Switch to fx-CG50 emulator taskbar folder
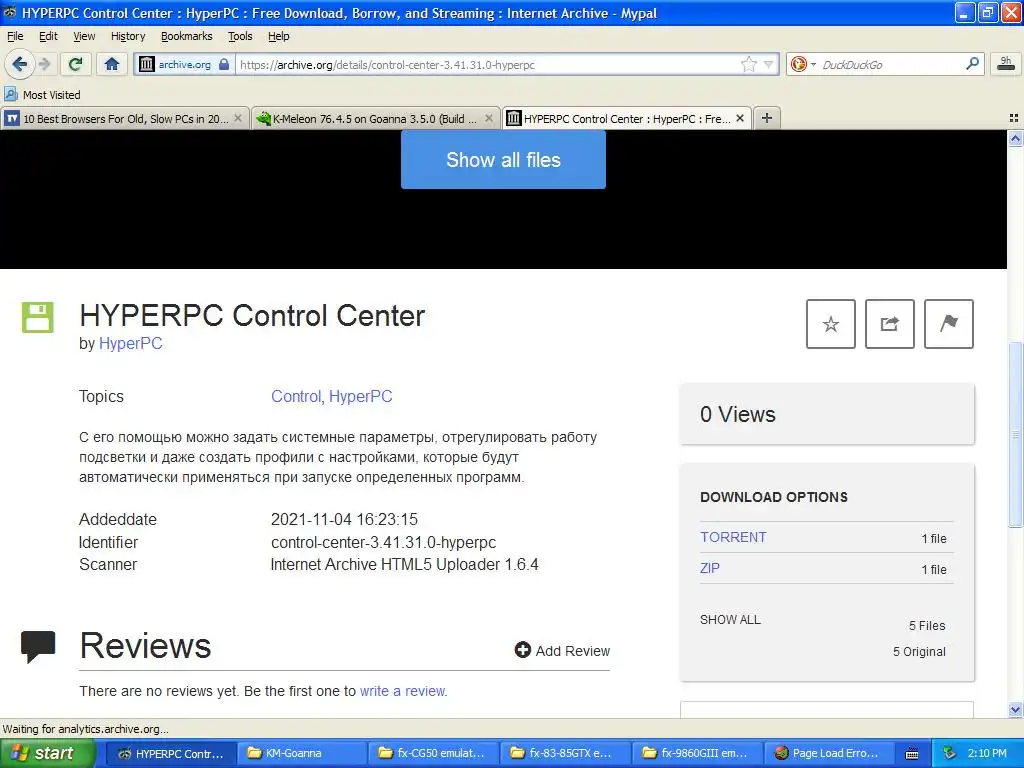Screen dimensions: 1024x768 coord(433,754)
